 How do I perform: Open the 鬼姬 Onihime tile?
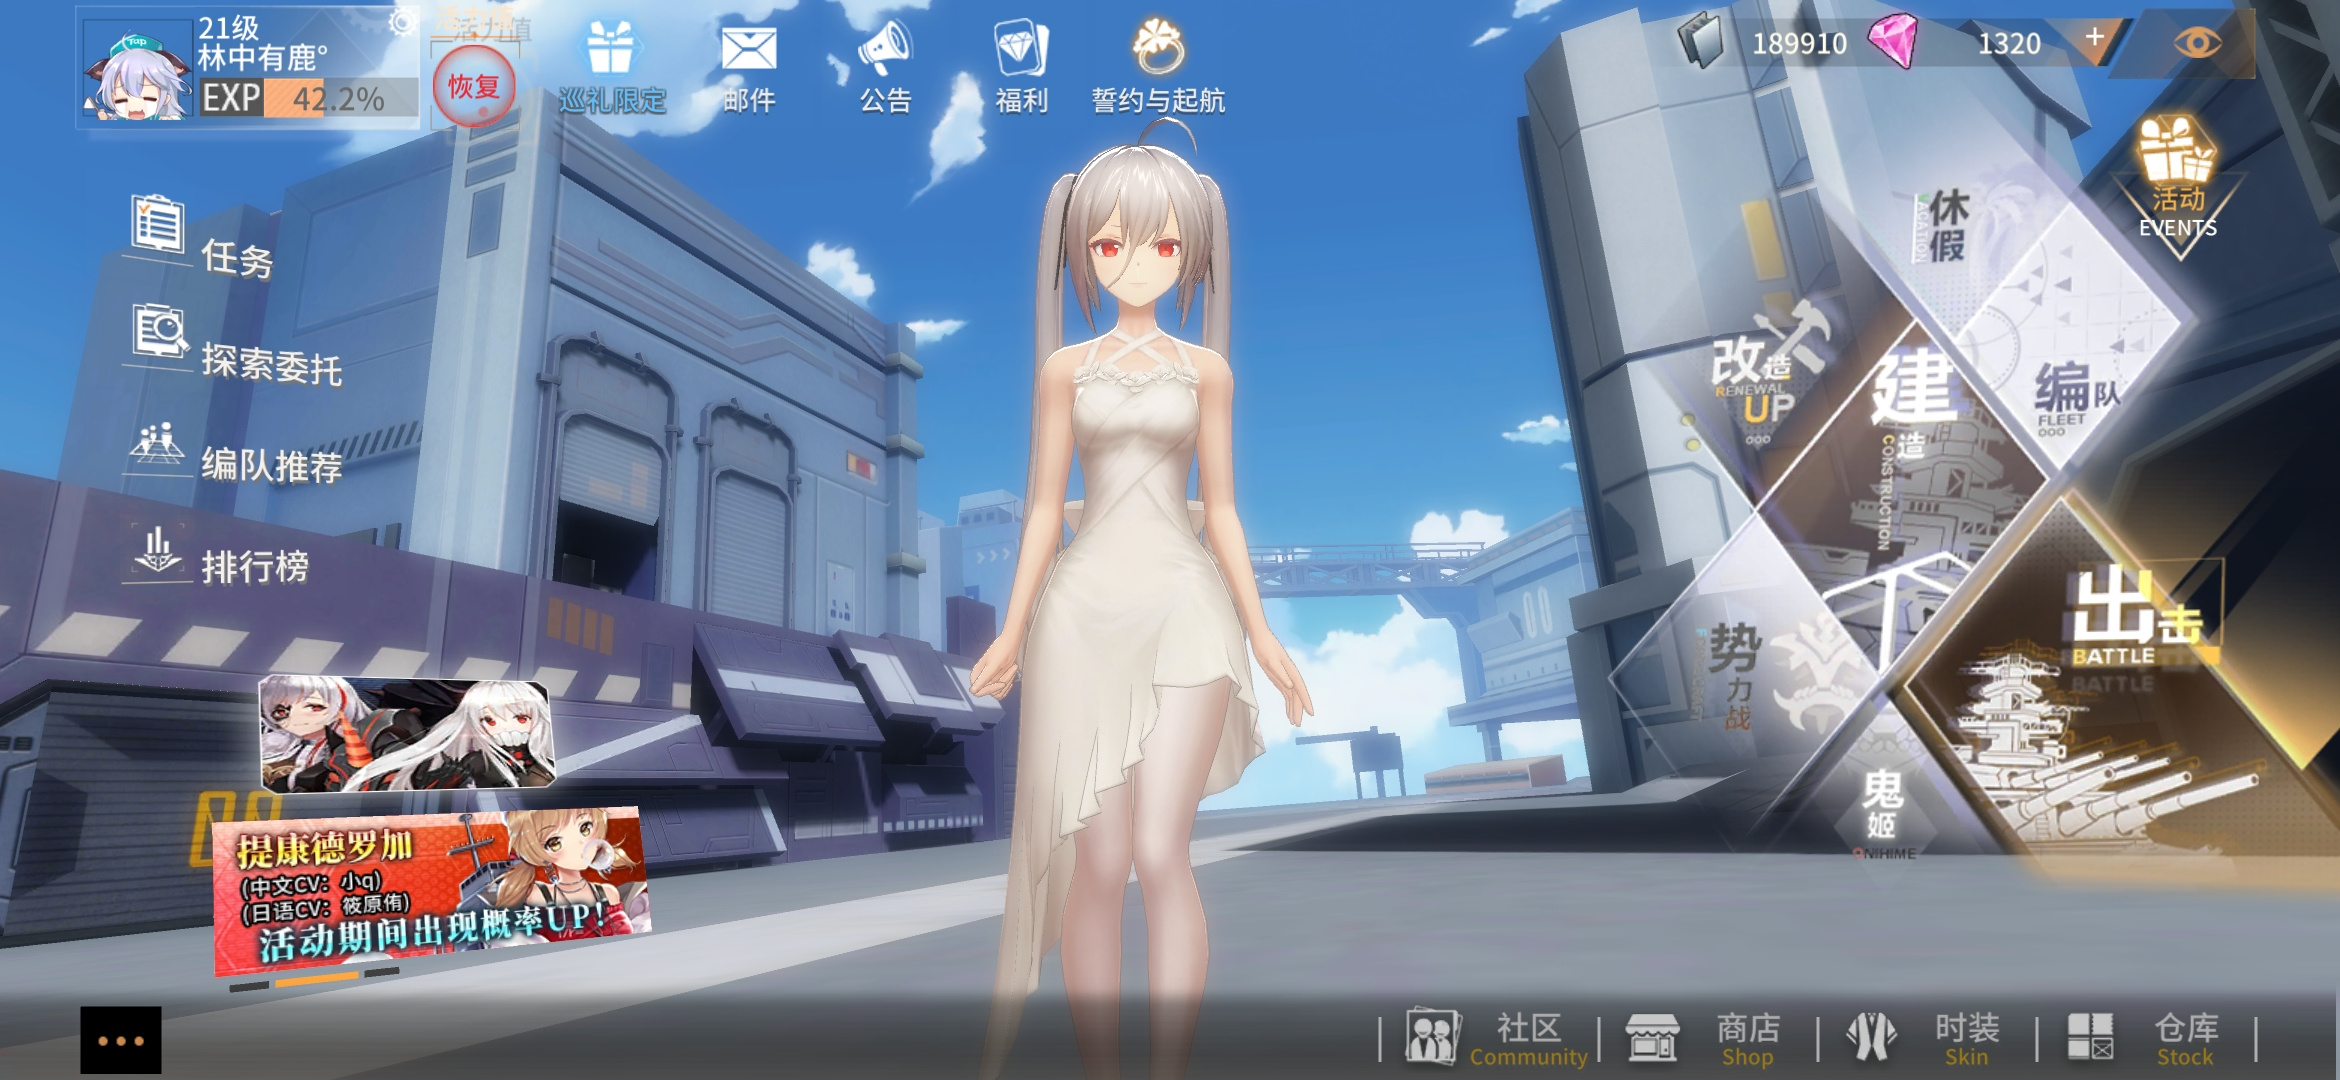[x=1882, y=812]
